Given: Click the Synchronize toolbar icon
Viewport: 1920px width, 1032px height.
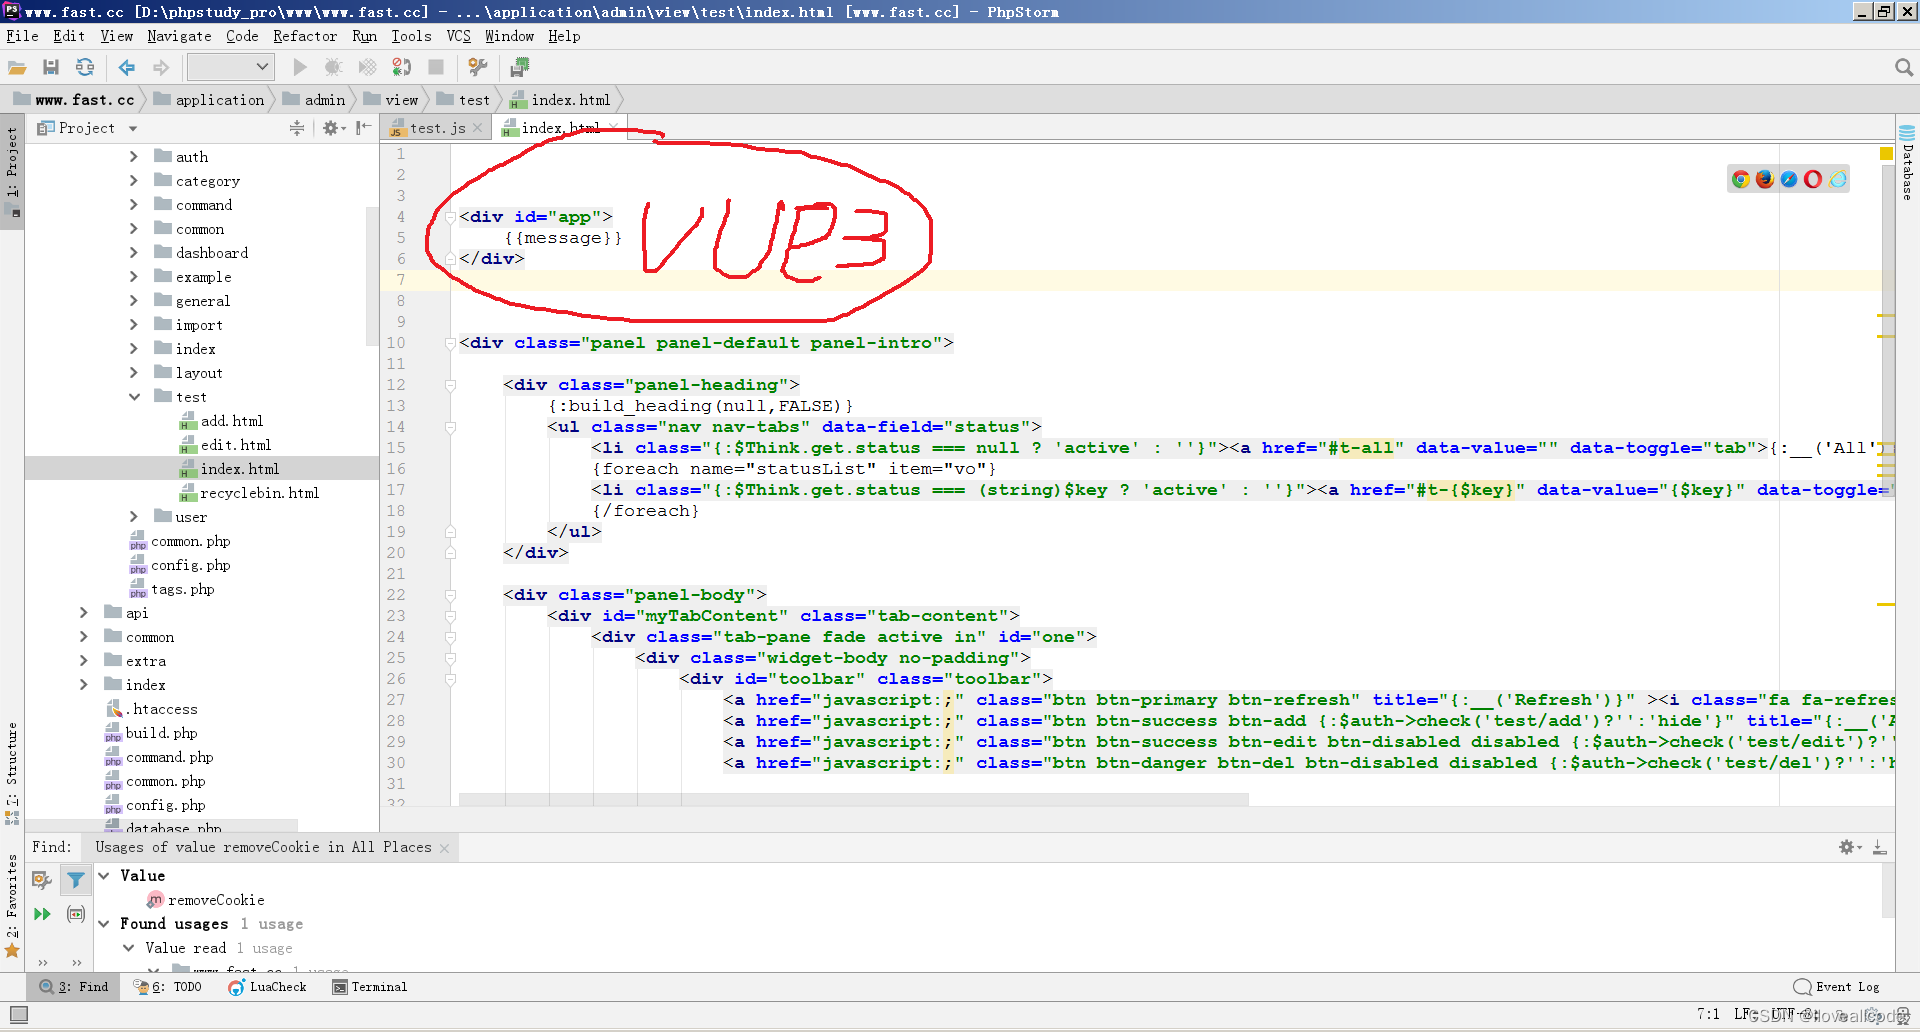Looking at the screenshot, I should [x=85, y=67].
